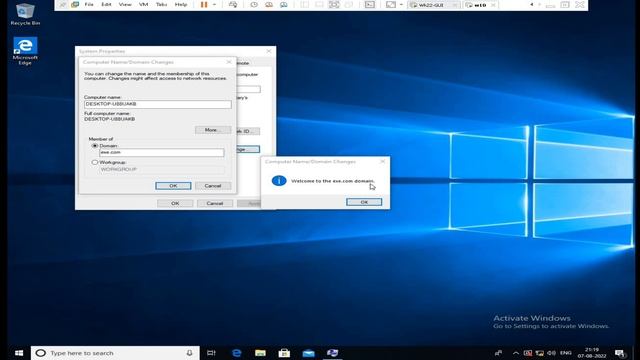Screen dimensions: 640x360
Task: Open the clock and date in taskbar
Action: 592,353
